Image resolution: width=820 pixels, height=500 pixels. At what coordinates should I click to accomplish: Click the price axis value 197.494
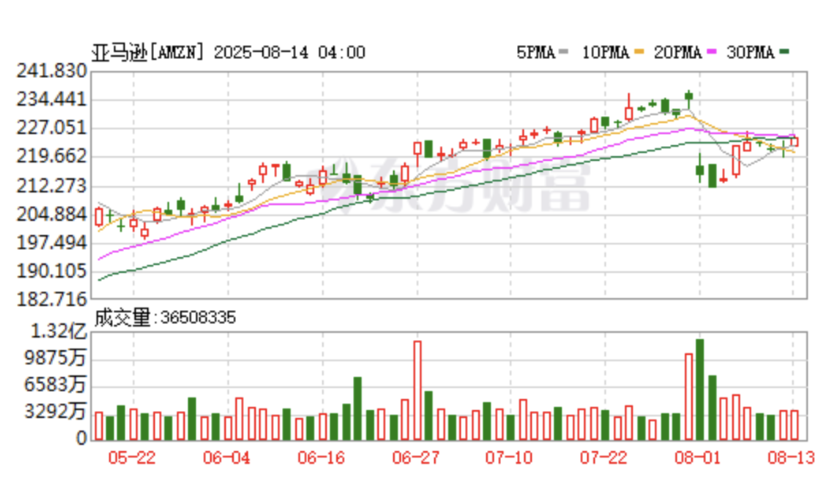[51, 243]
